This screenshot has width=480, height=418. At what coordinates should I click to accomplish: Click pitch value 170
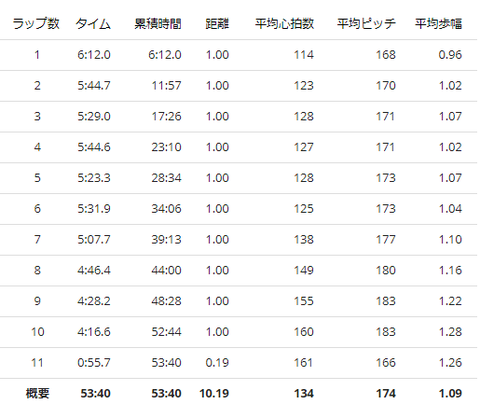coord(386,86)
